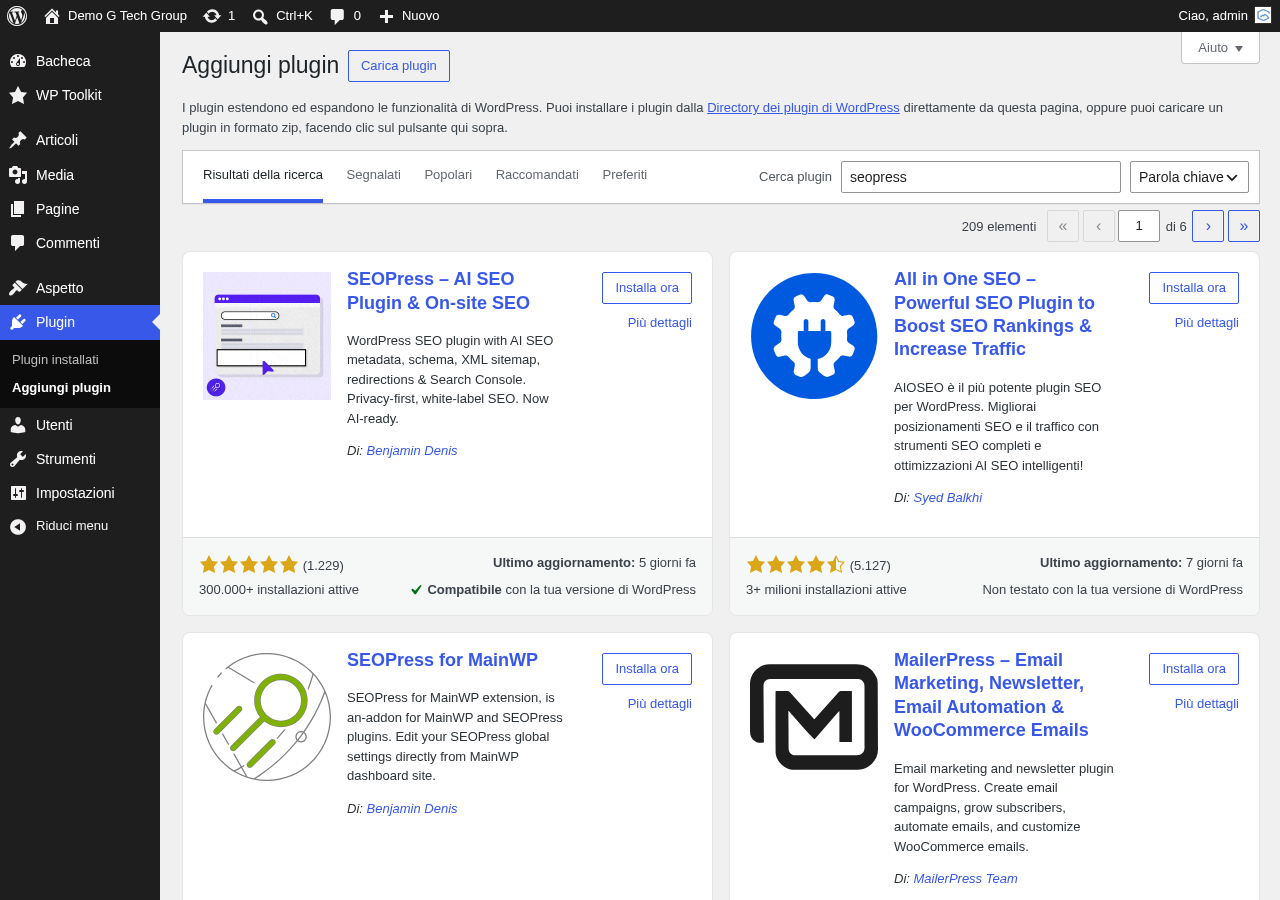The height and width of the screenshot is (900, 1280).
Task: Open Directory dei plugin di WordPress link
Action: (803, 107)
